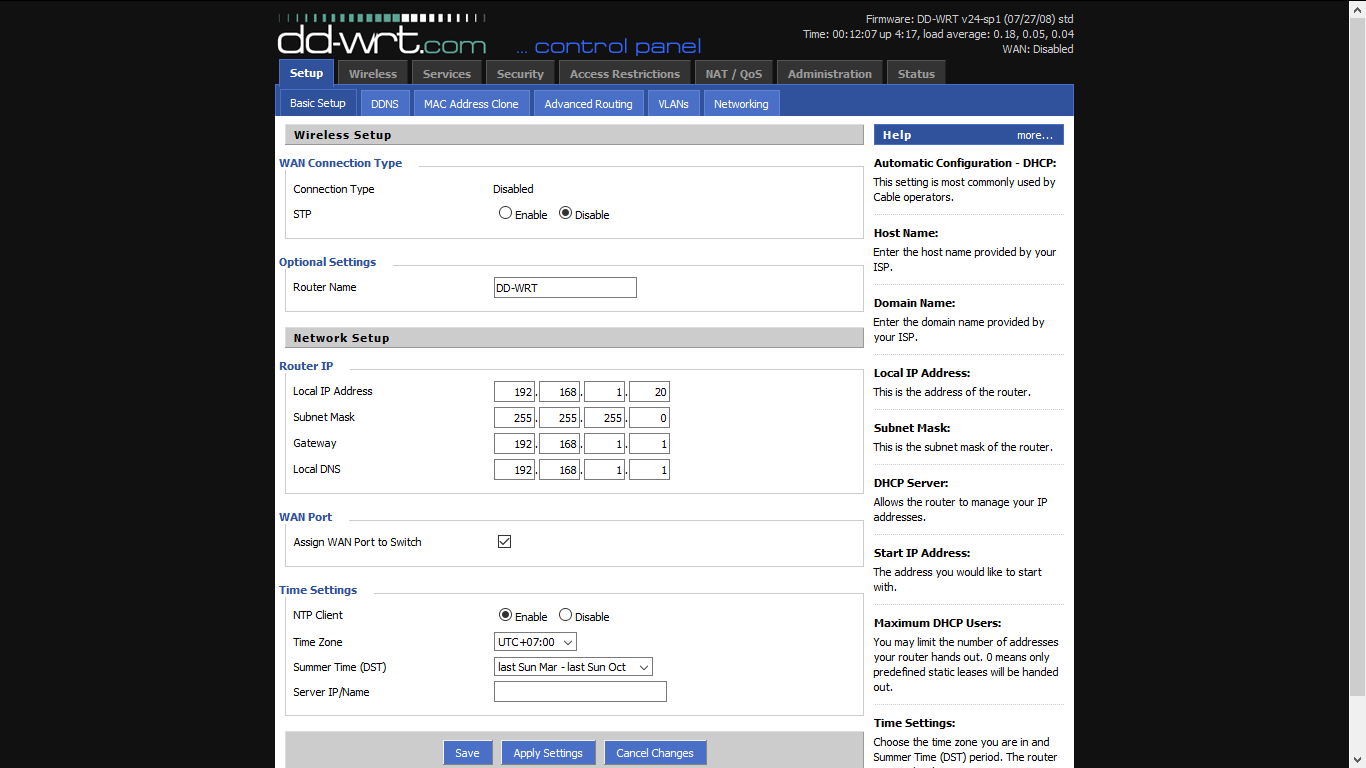Click Subnet Mask last octet field

(x=649, y=418)
